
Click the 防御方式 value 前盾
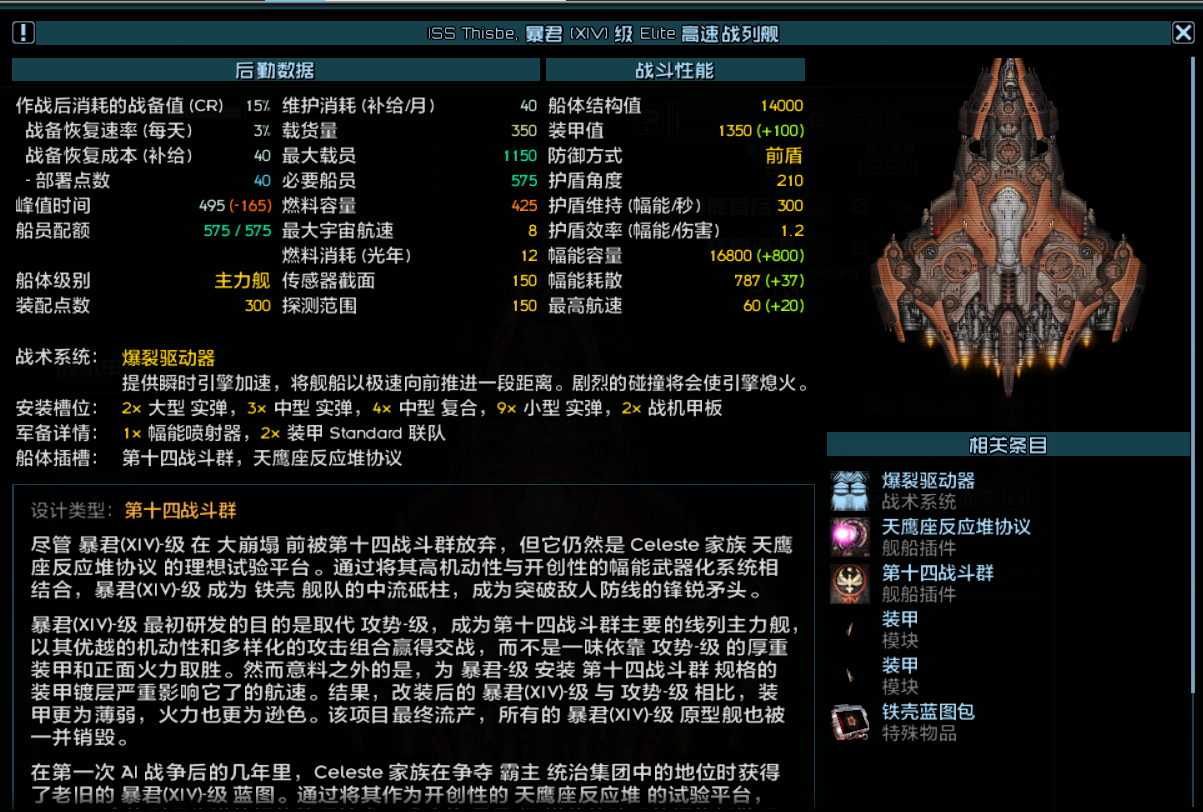point(784,156)
